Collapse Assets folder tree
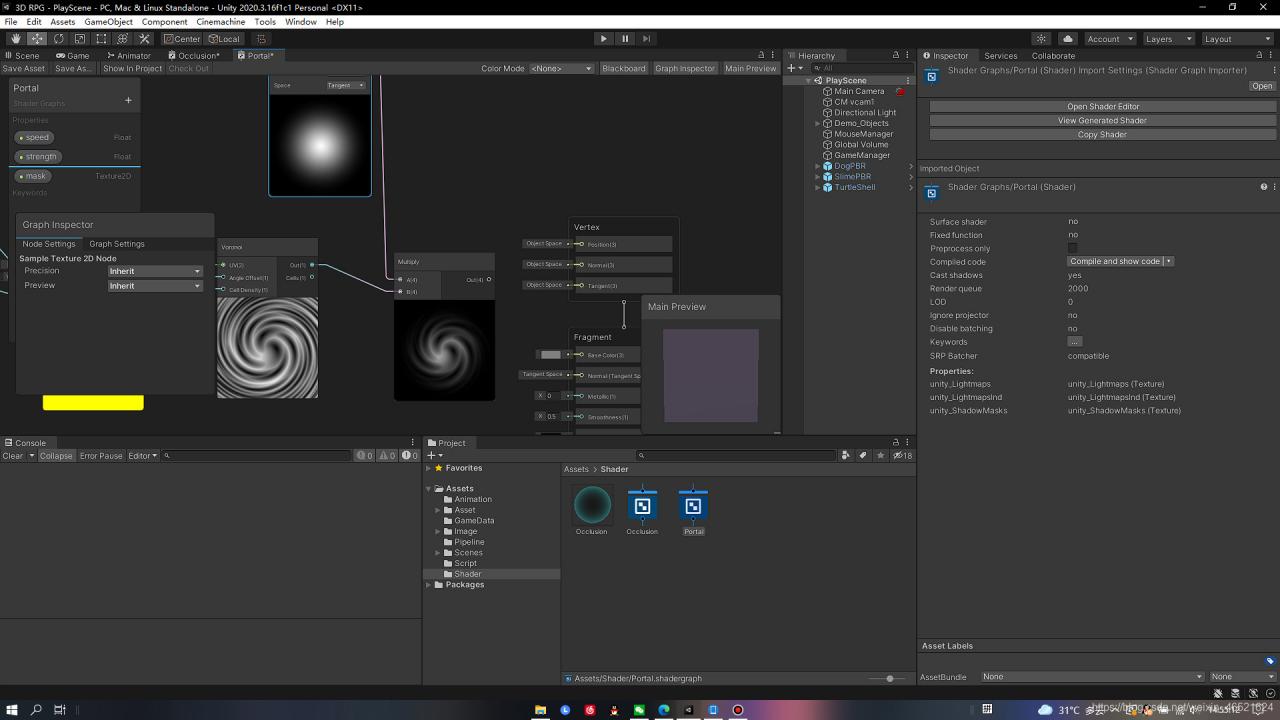Viewport: 1280px width, 720px height. pos(429,489)
